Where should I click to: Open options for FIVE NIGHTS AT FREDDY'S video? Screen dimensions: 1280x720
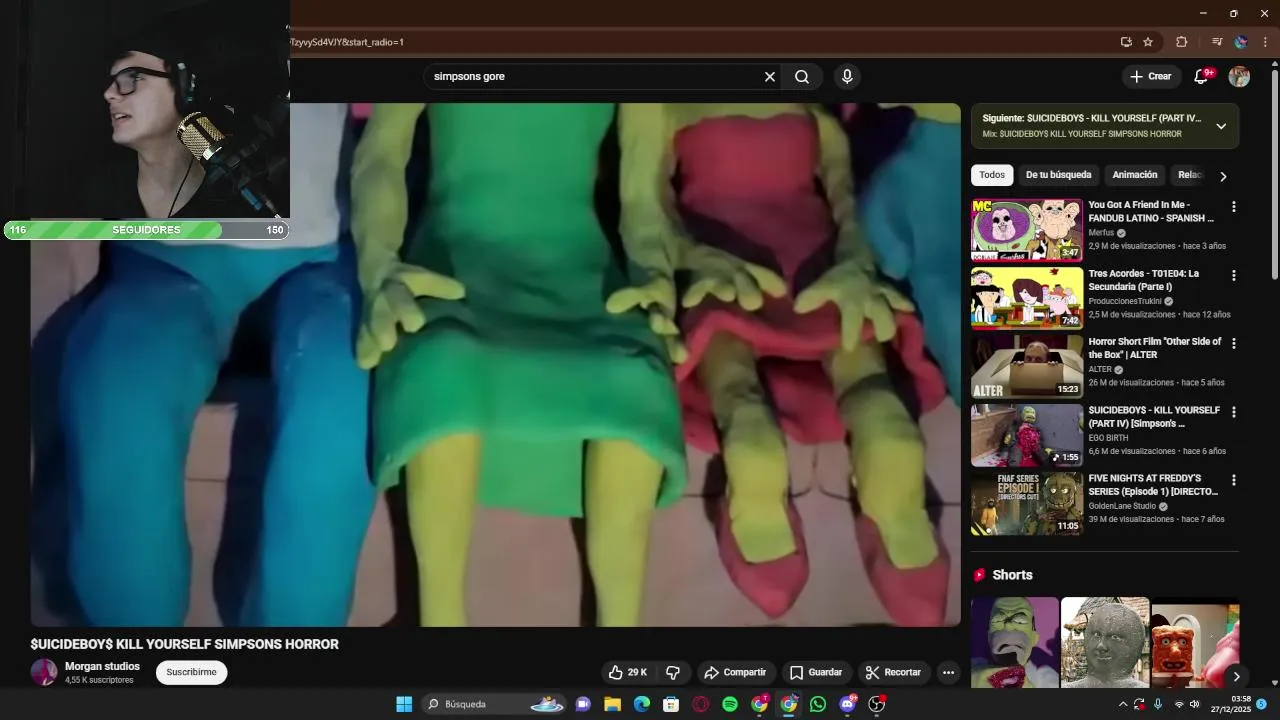click(x=1233, y=480)
